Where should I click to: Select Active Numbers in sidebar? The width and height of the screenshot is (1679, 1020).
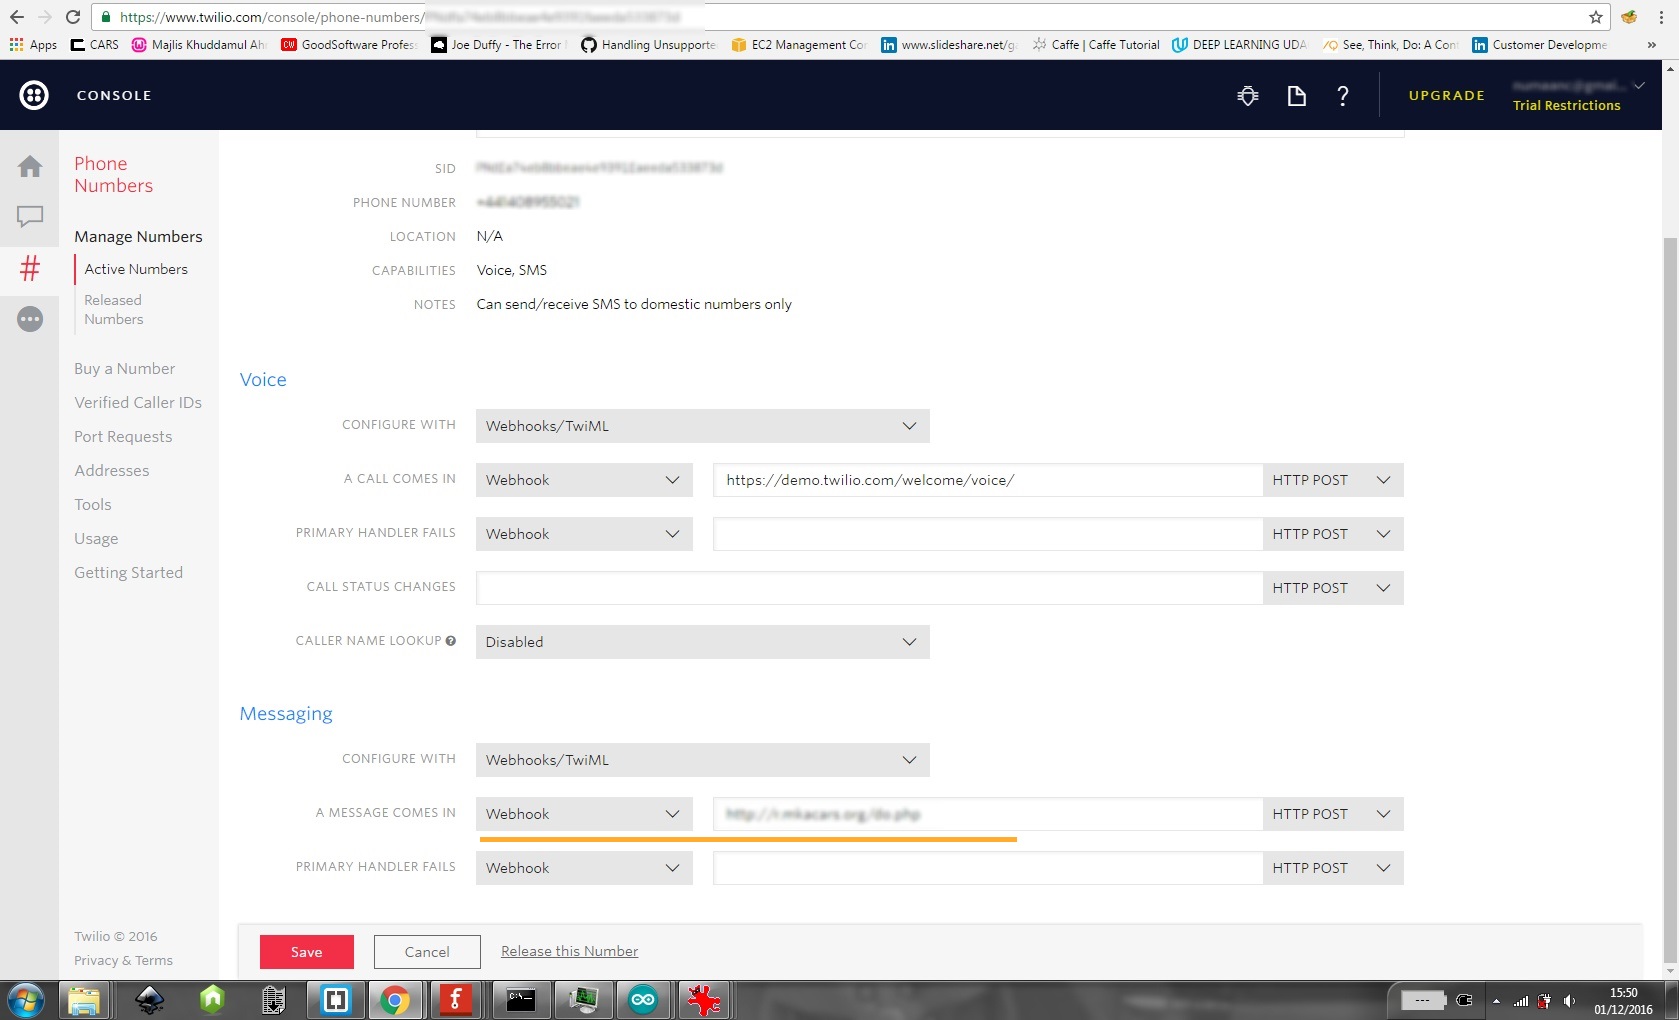click(x=136, y=269)
